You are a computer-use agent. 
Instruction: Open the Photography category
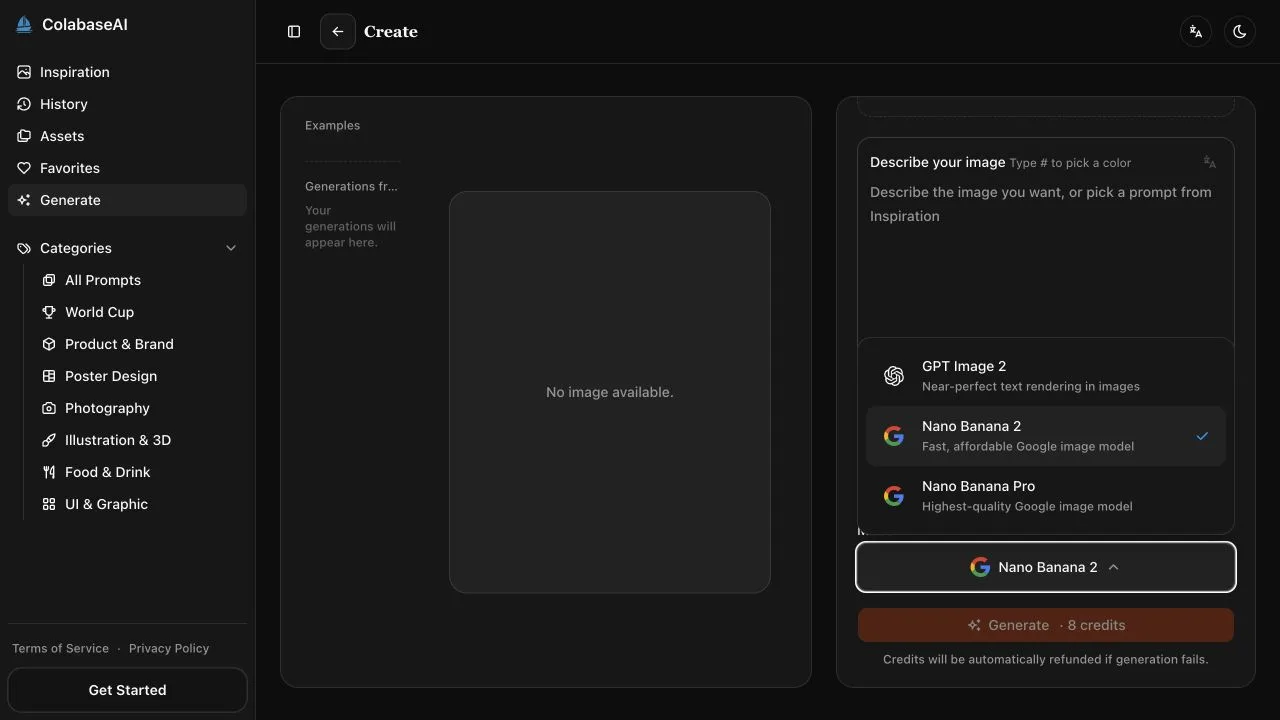139,408
